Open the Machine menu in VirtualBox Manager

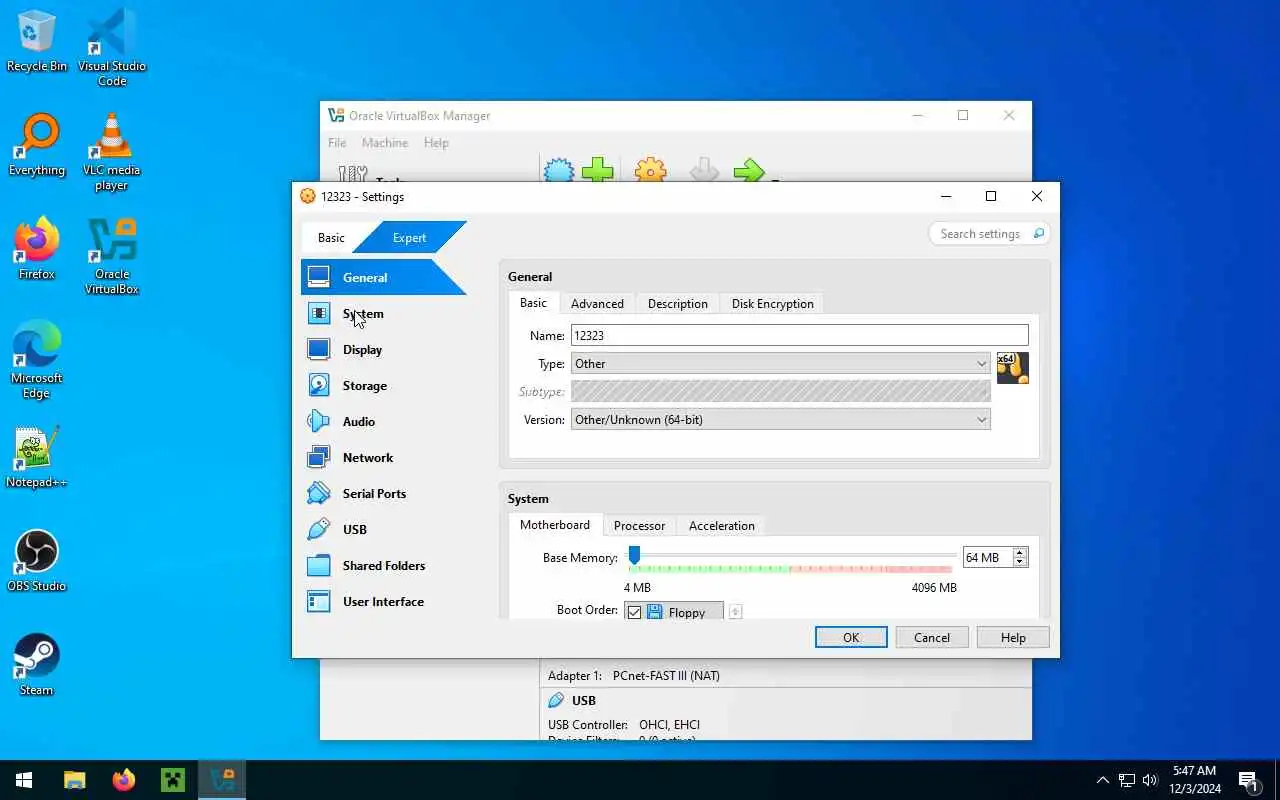[x=384, y=143]
